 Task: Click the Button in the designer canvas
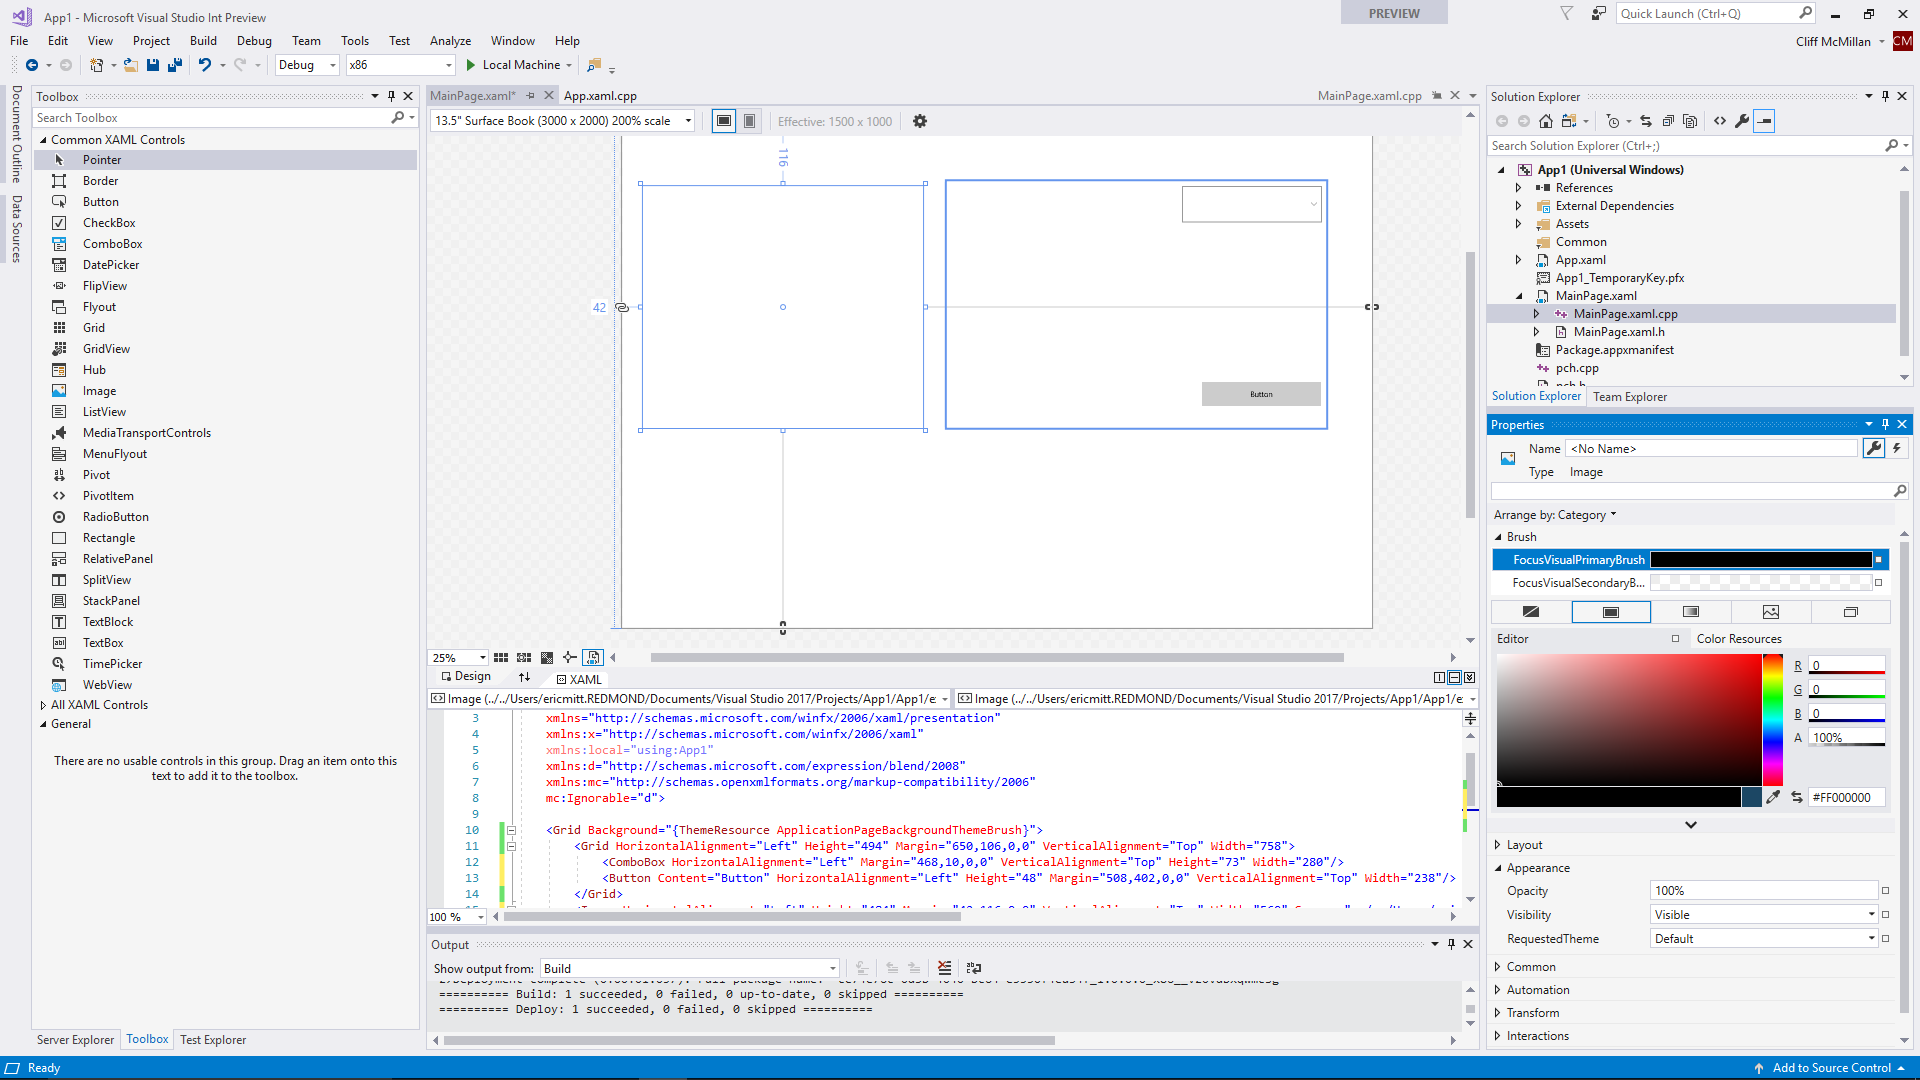coord(1259,393)
